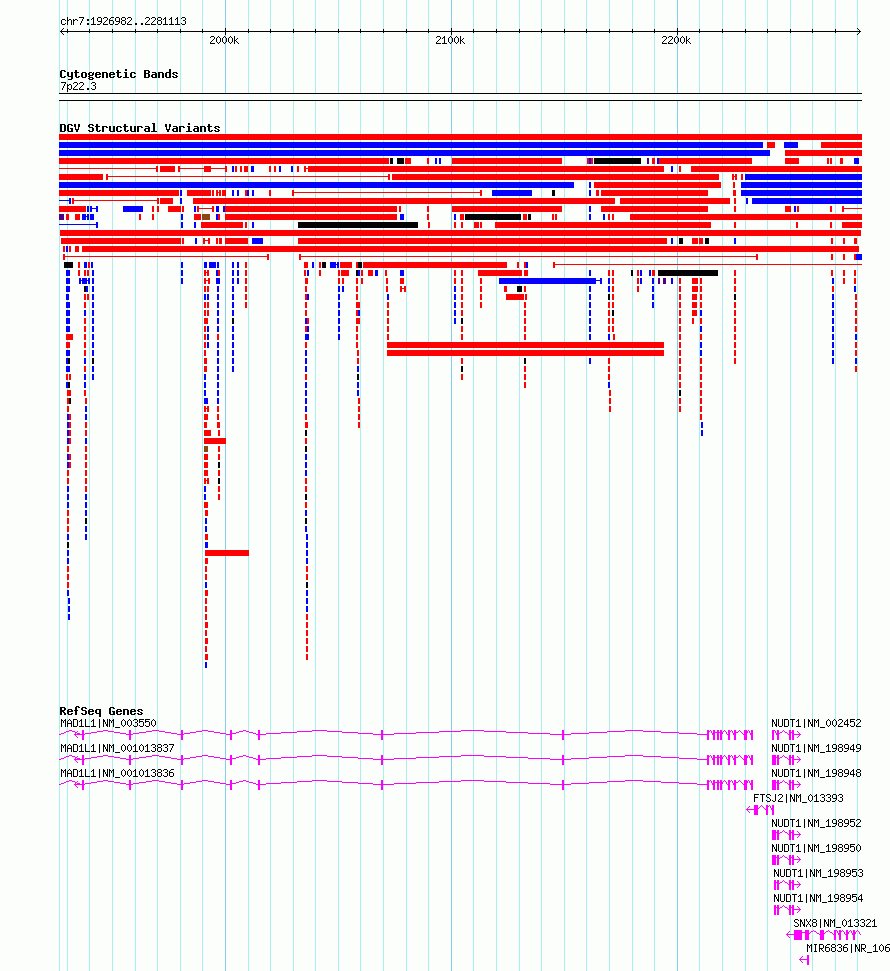Open the Cytogenetic Bands track title
Screen dimensions: 890x971
(x=119, y=74)
